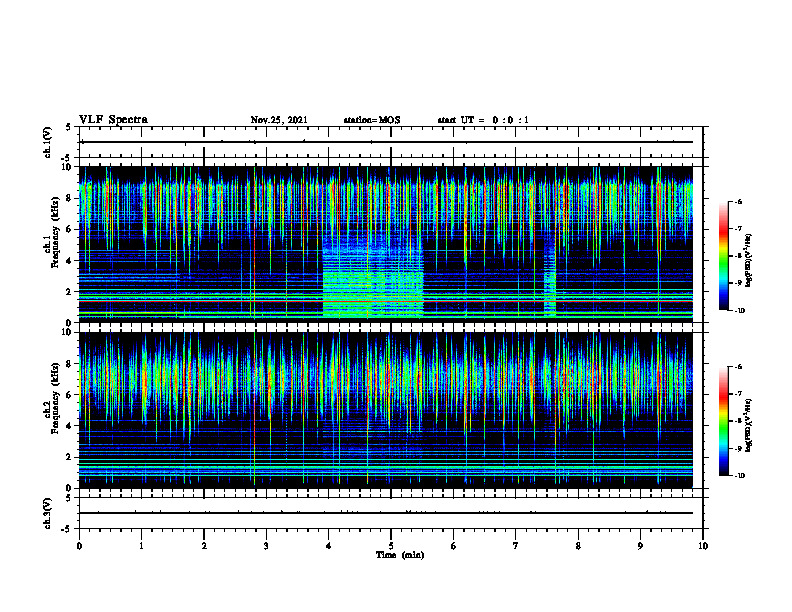Click the "-6" value on ch.2 color bar

tap(739, 367)
